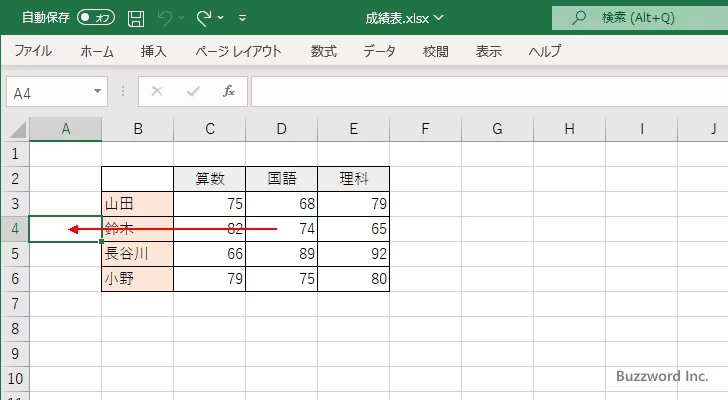Select column F header
The image size is (728, 400).
(426, 129)
